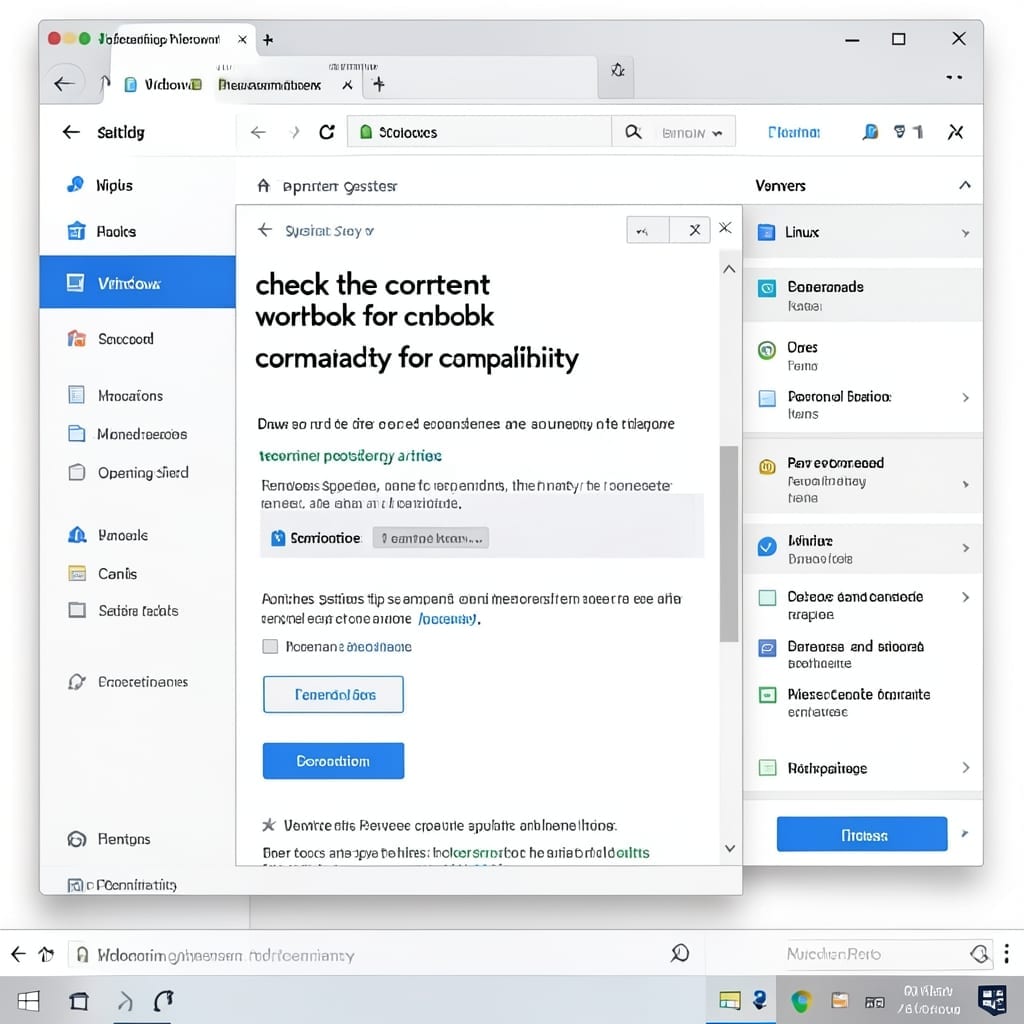
Task: Open the Windows Start button
Action: [27, 1000]
